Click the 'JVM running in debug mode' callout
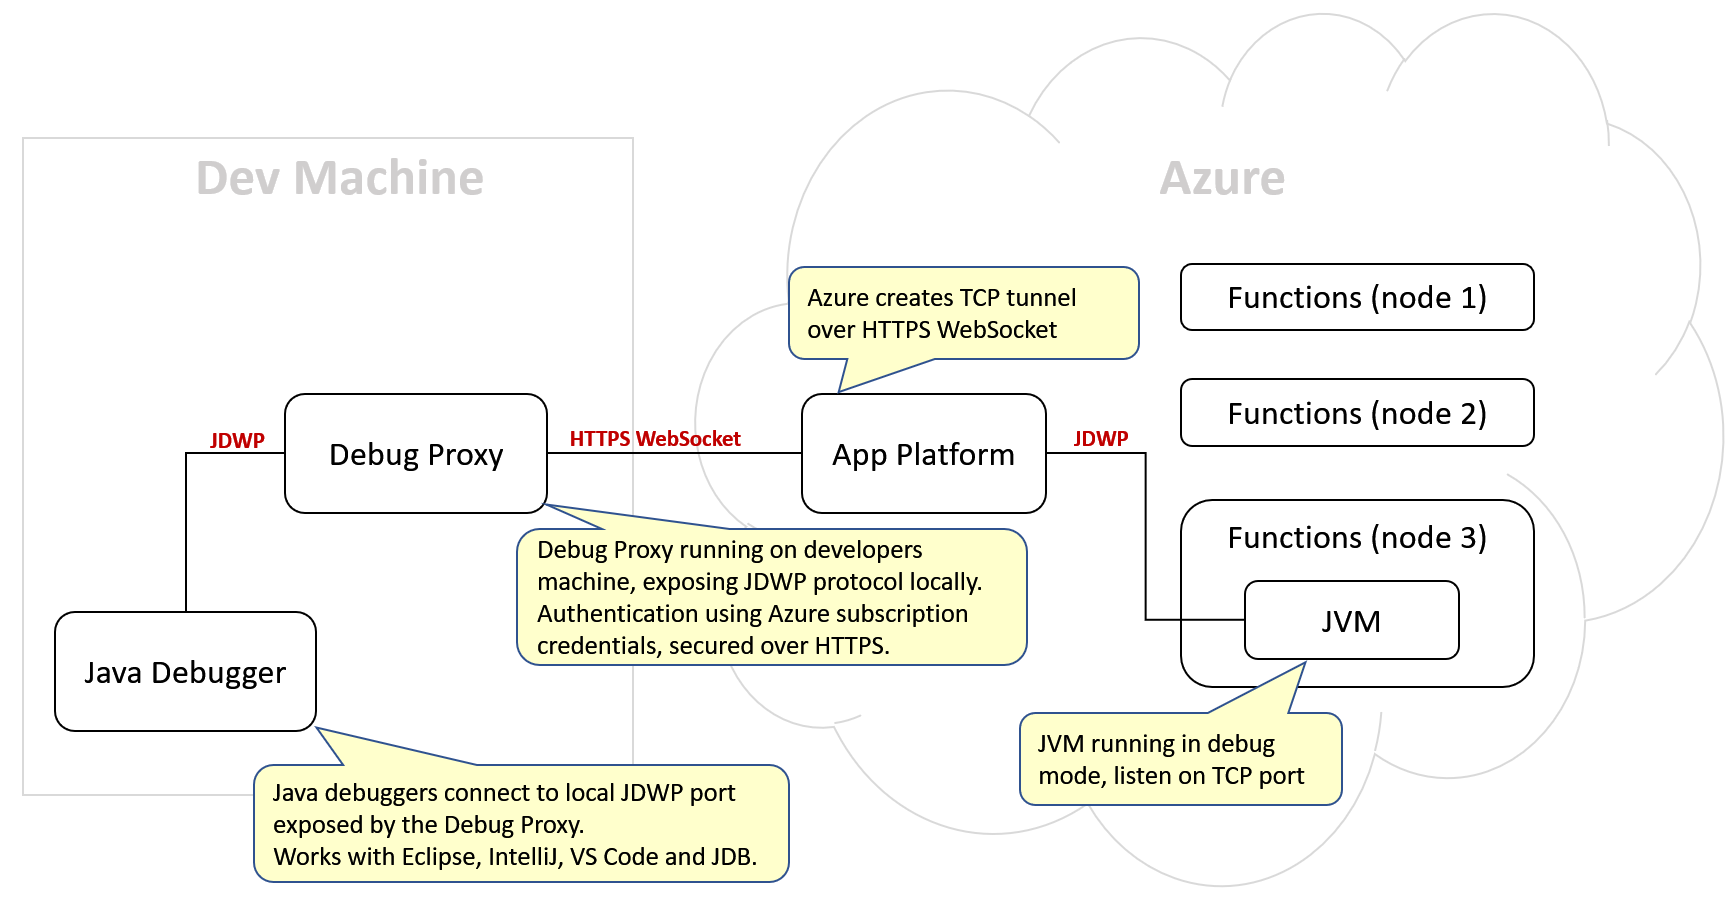1736x911 pixels. point(1180,759)
